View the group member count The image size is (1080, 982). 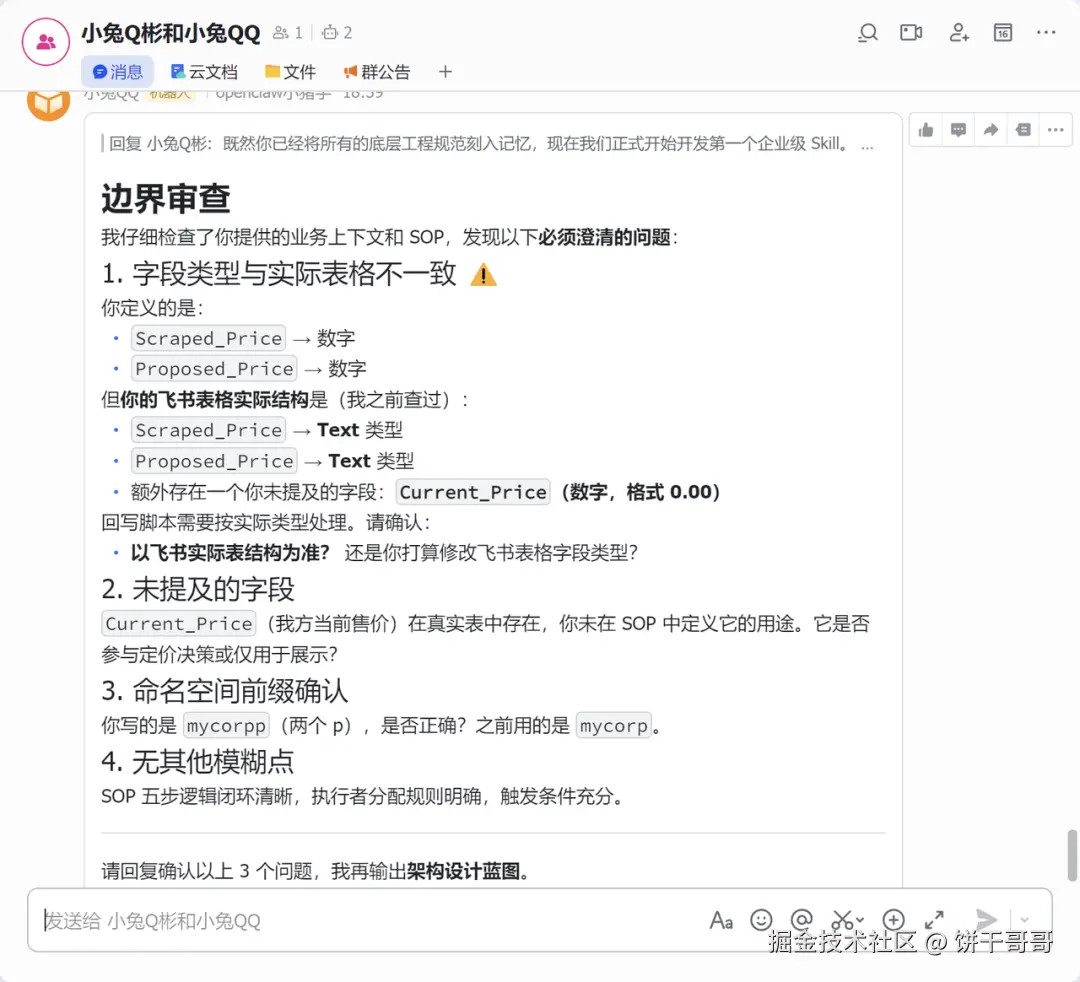pyautogui.click(x=288, y=32)
